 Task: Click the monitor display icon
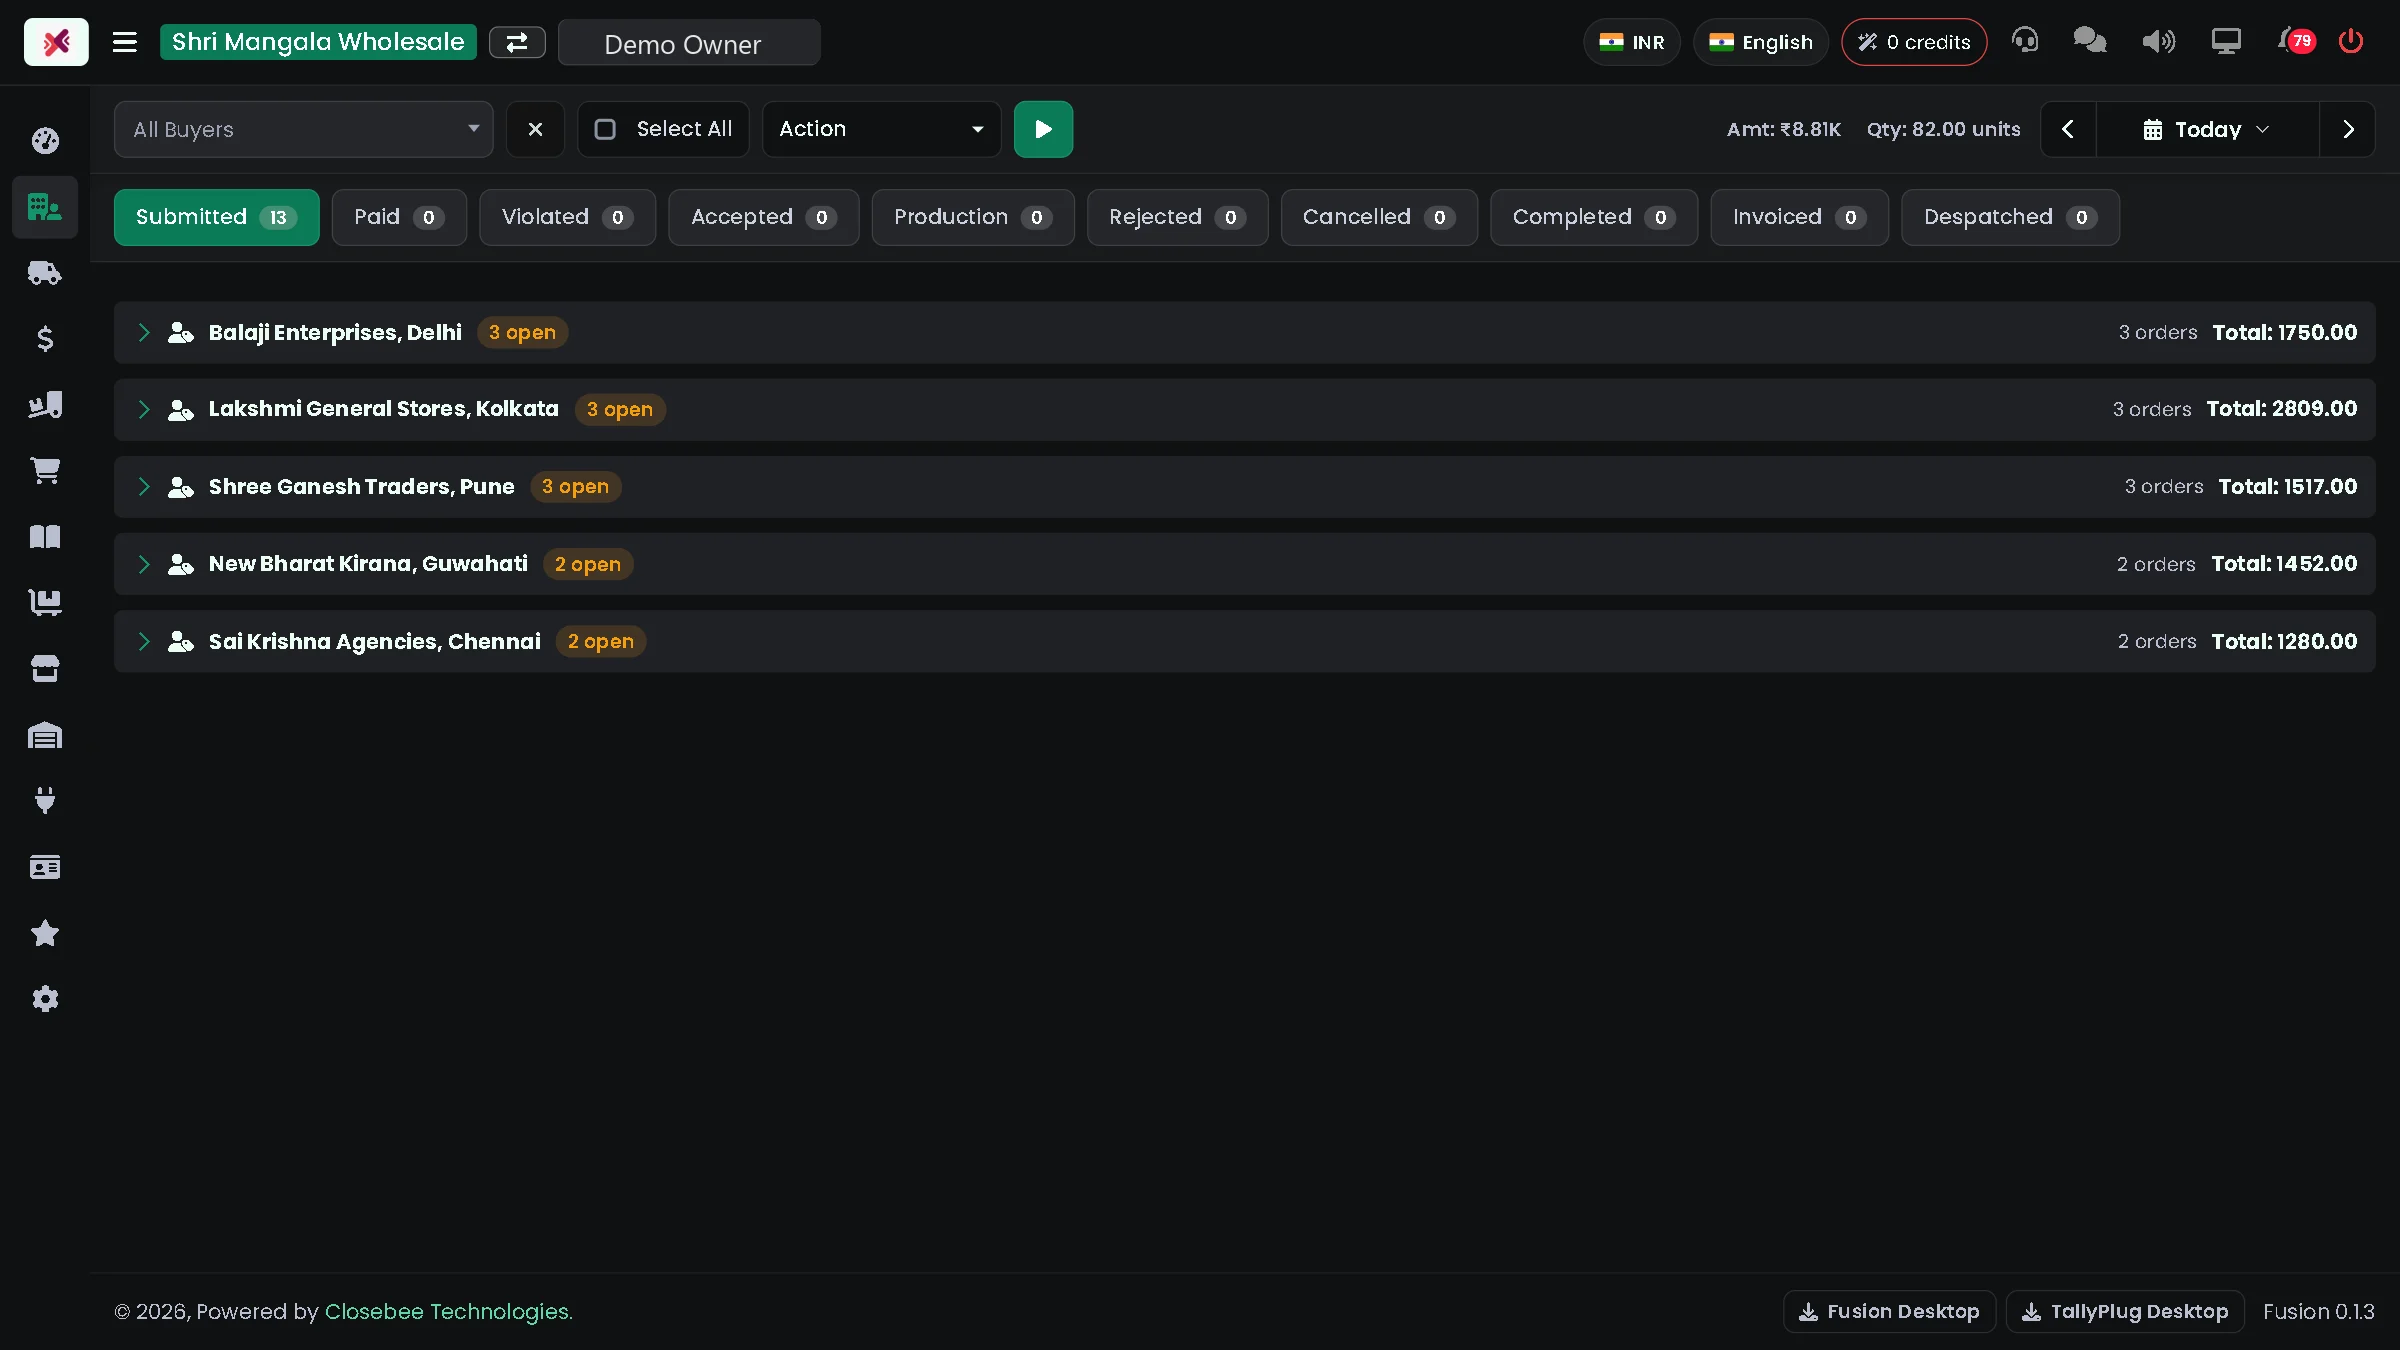coord(2226,41)
